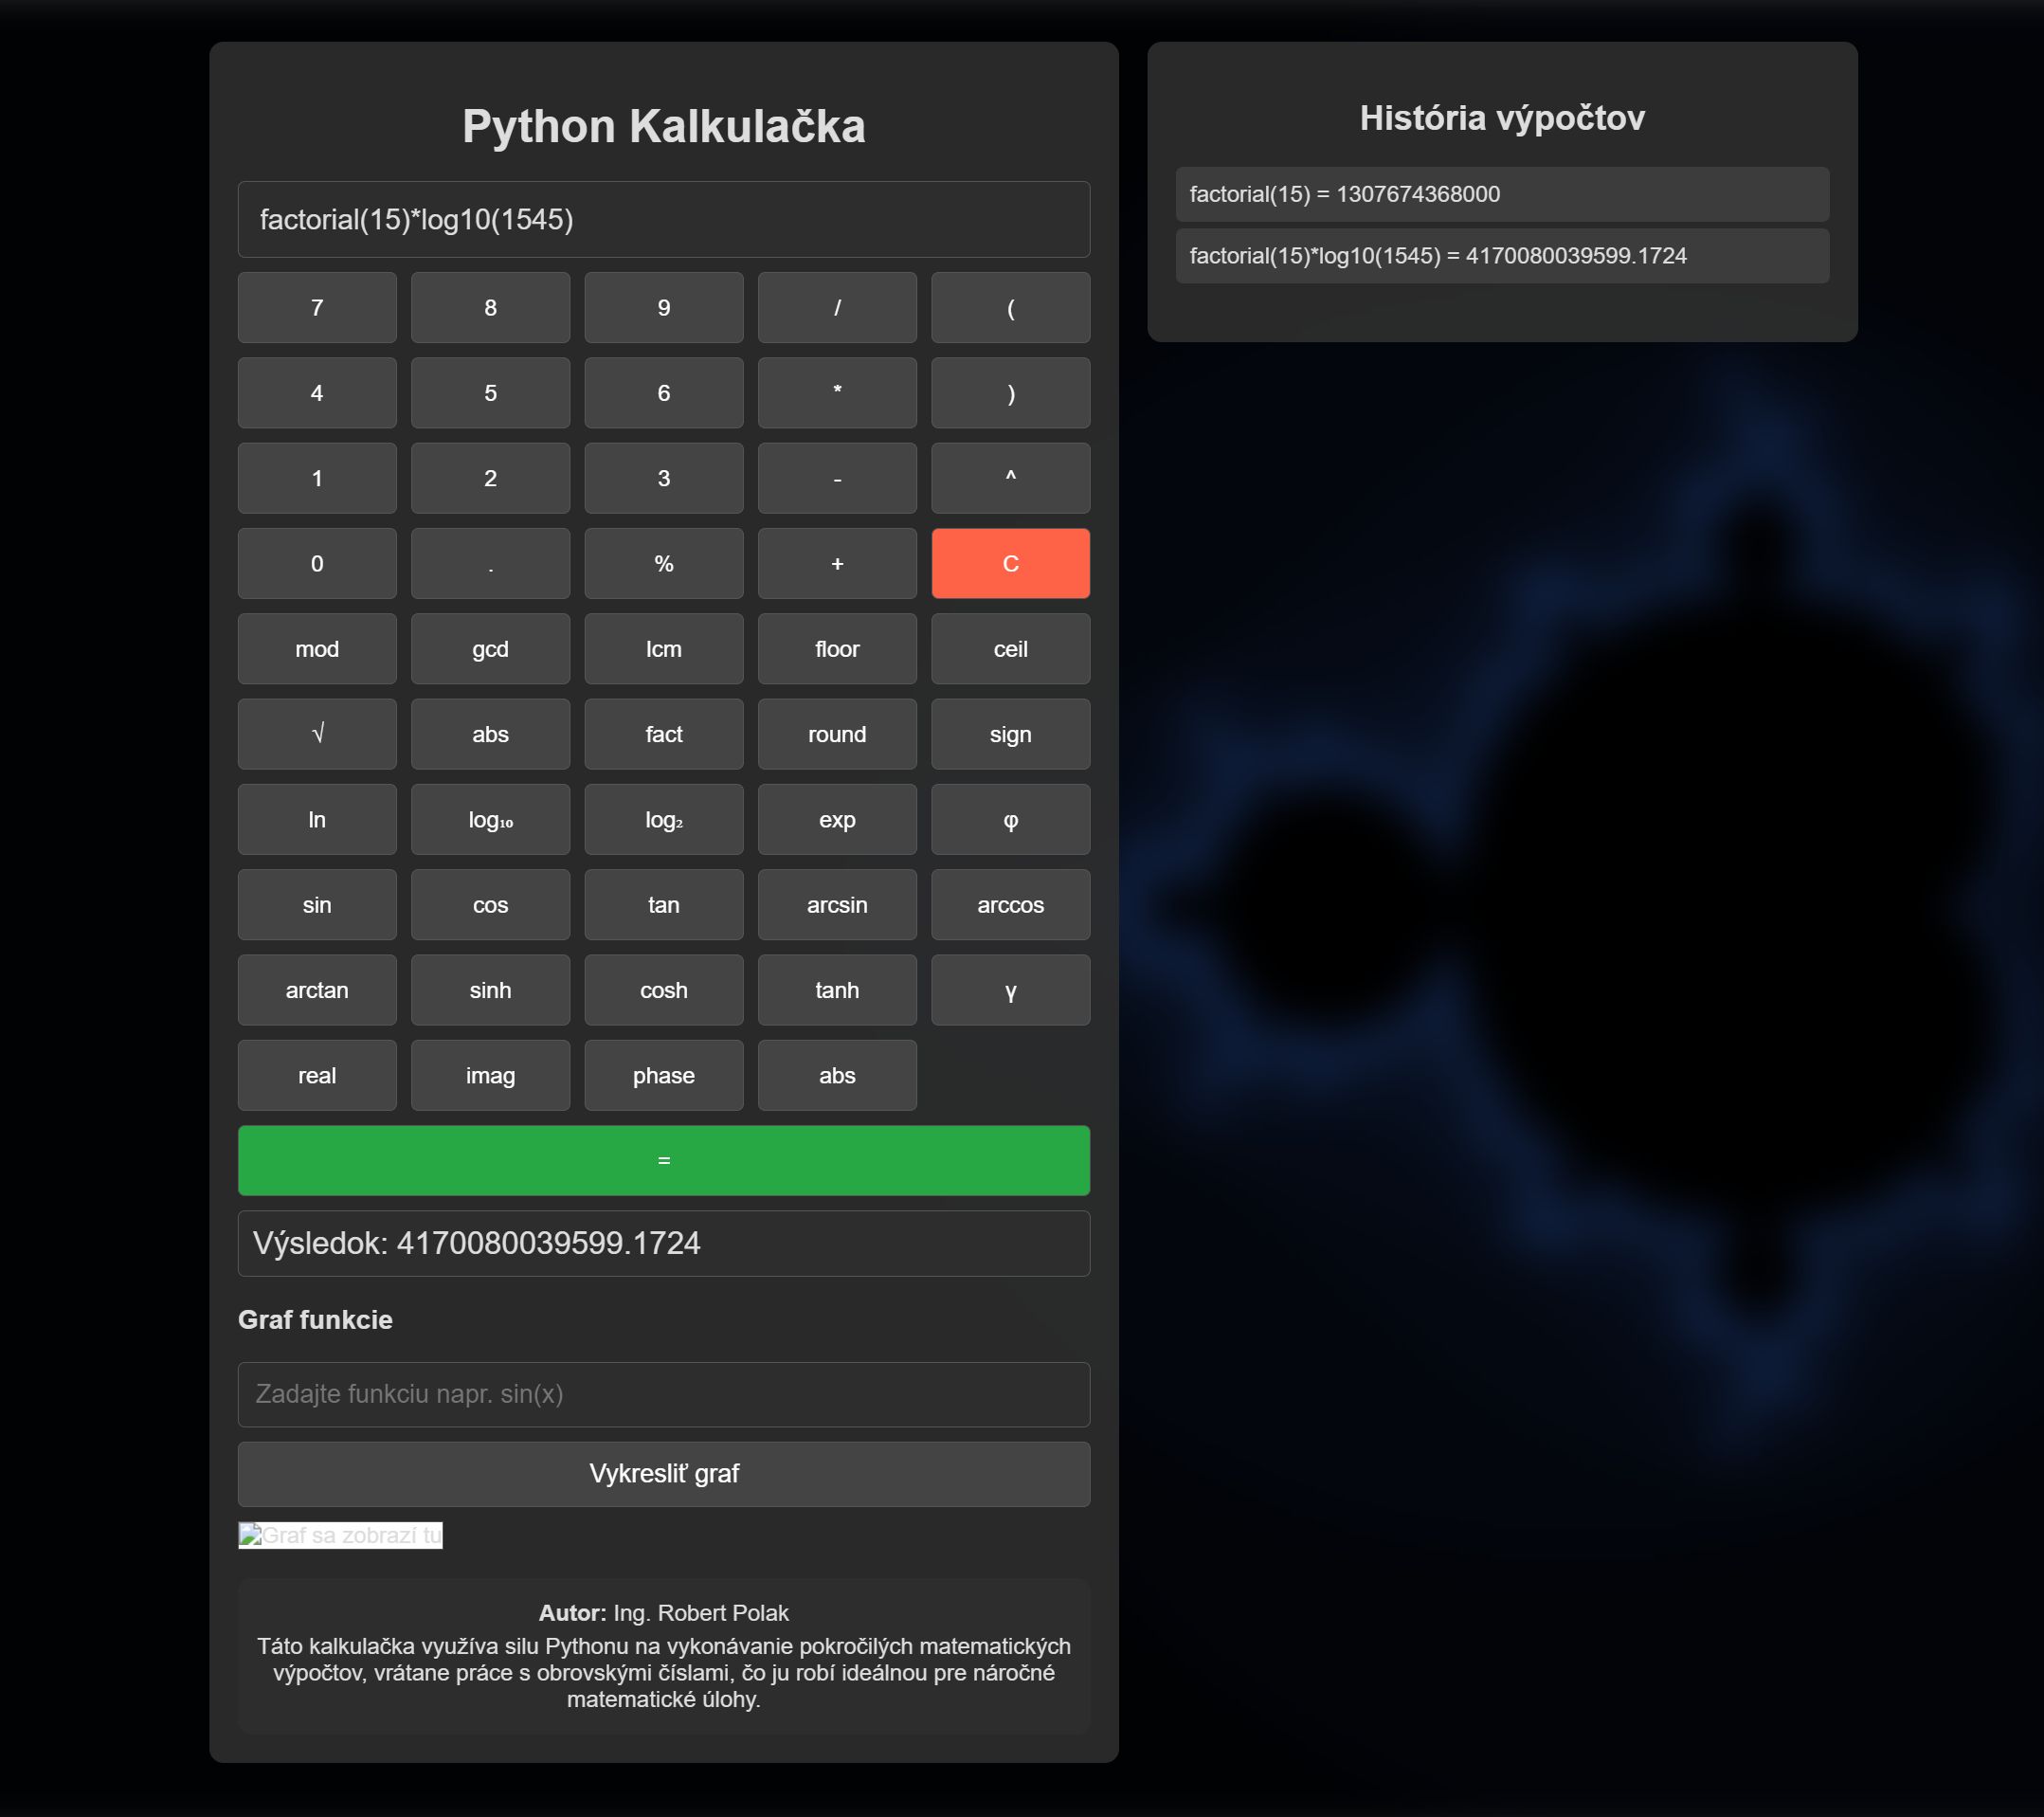This screenshot has width=2044, height=1817.
Task: Select the arccos trigonometric function
Action: point(1010,905)
